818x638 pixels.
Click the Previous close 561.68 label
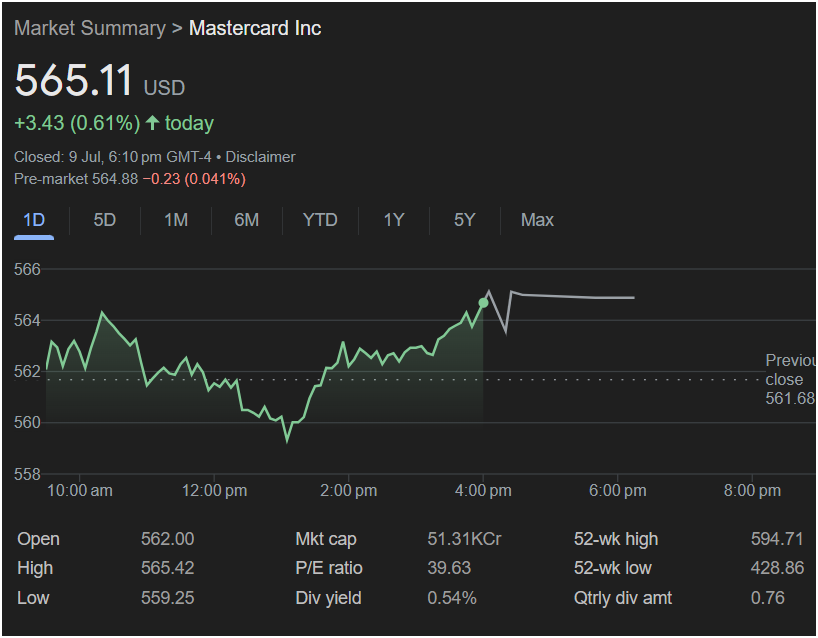click(790, 379)
